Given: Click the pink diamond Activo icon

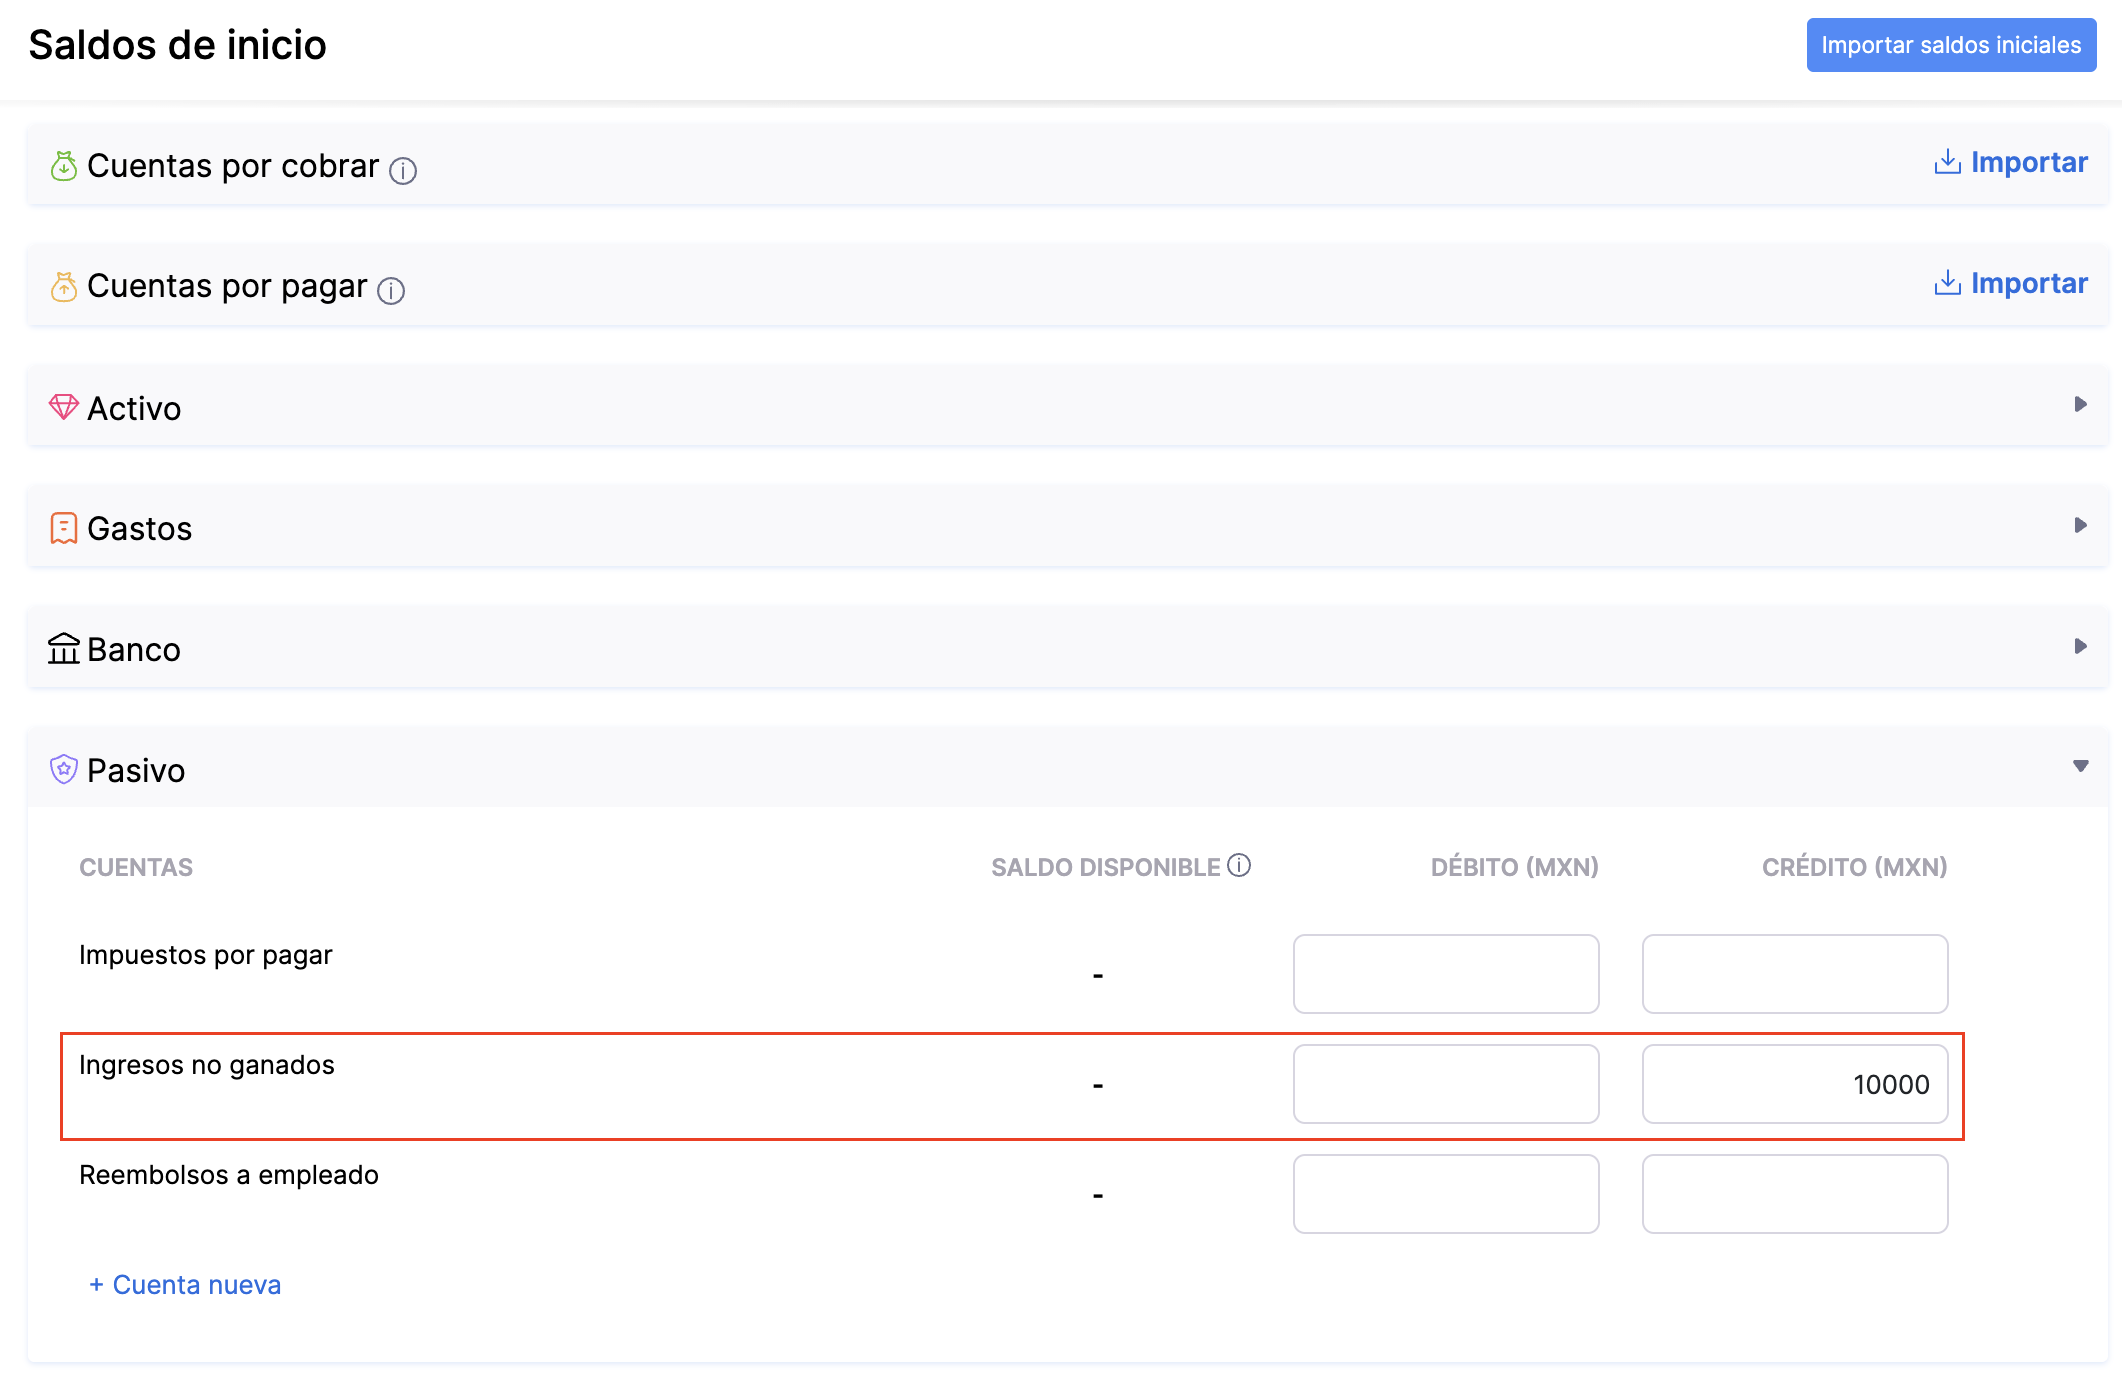Looking at the screenshot, I should [63, 407].
